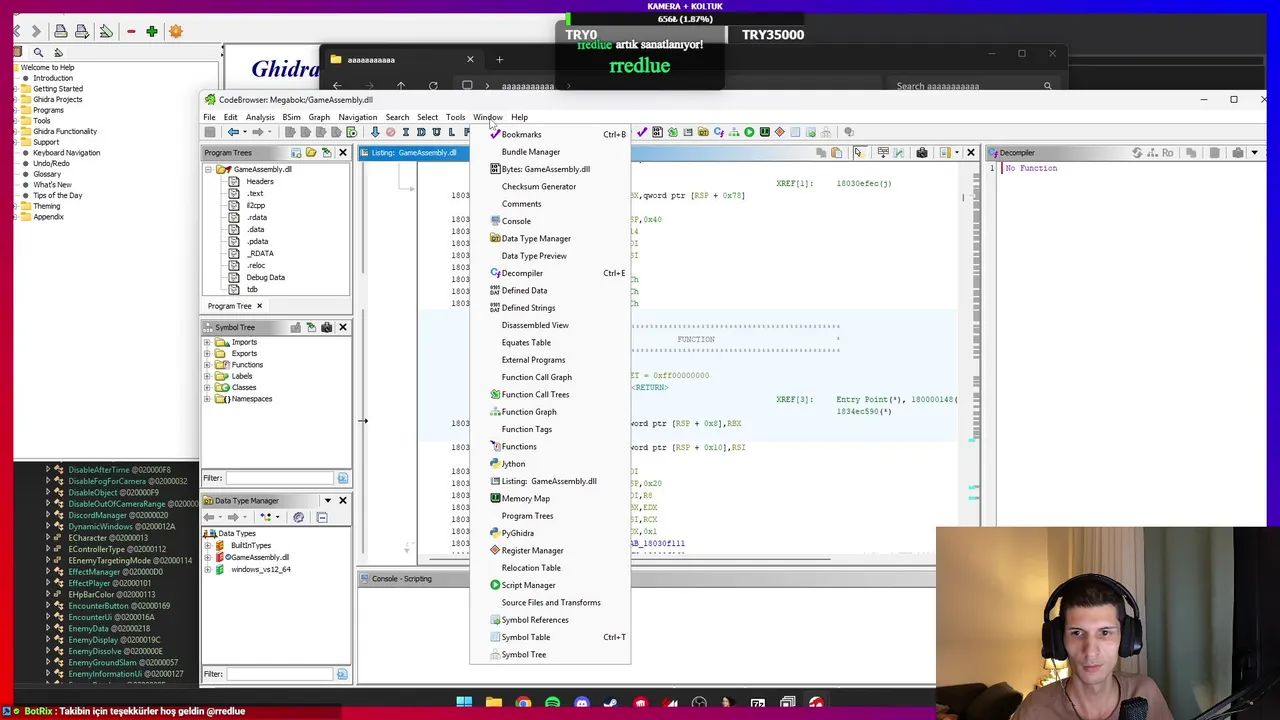The width and height of the screenshot is (1280, 720).
Task: Close the Program Tree tab
Action: coord(259,306)
